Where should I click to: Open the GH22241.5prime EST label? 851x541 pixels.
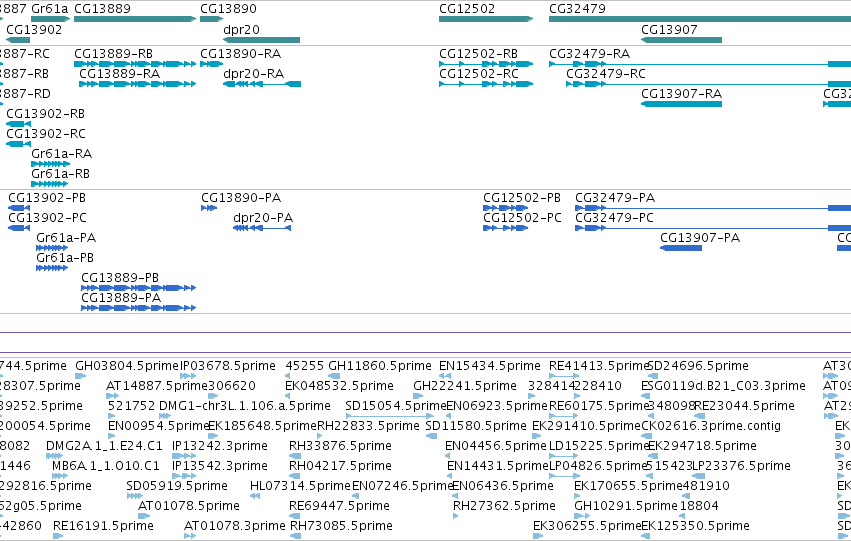coord(465,386)
